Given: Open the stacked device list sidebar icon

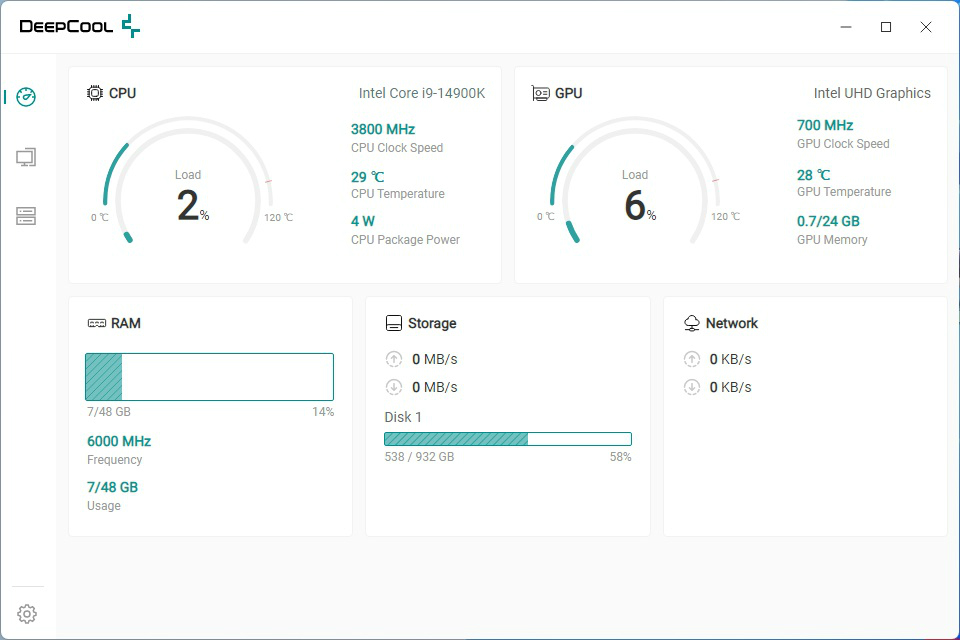Looking at the screenshot, I should [26, 216].
